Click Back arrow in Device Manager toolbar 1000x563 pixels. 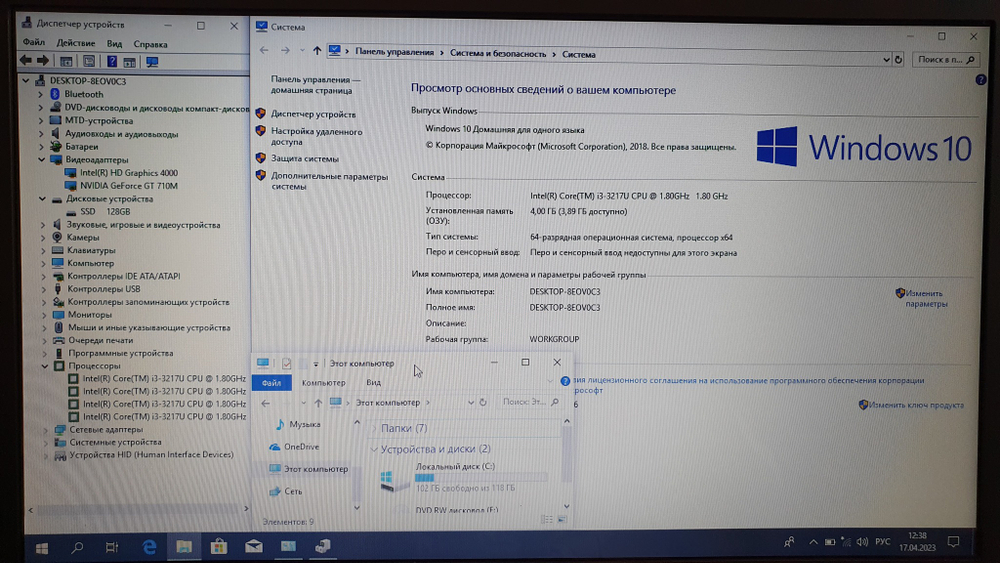click(26, 61)
